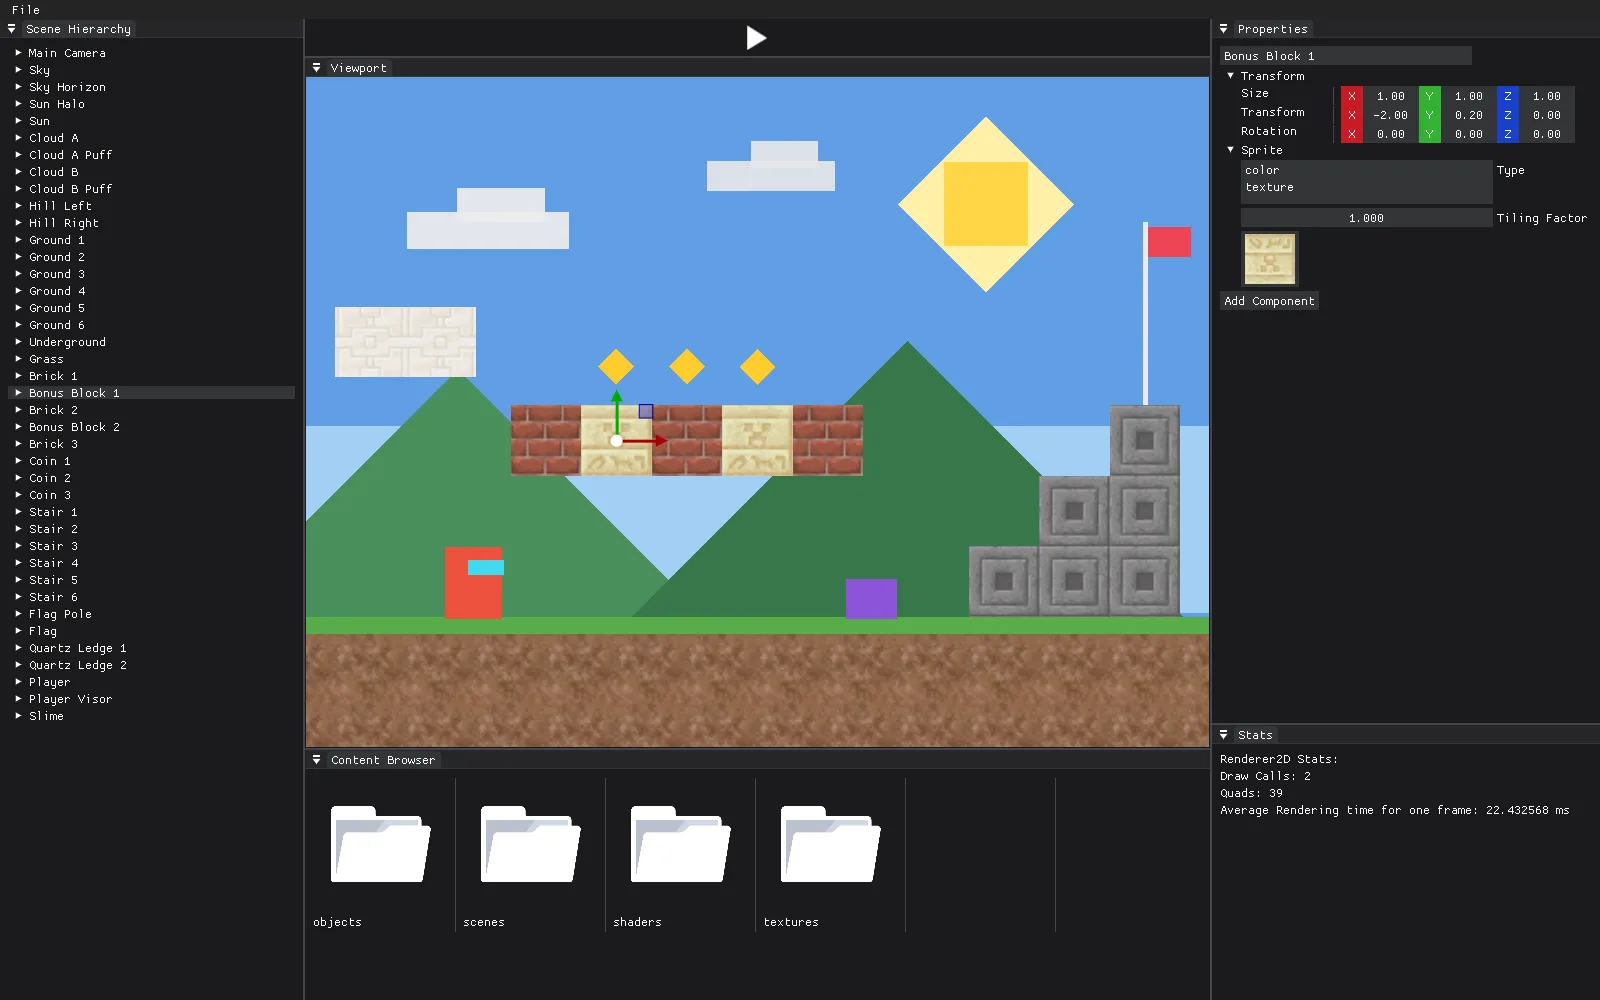This screenshot has width=1600, height=1000.
Task: Switch to the Scene Hierarchy tab
Action: [x=79, y=29]
